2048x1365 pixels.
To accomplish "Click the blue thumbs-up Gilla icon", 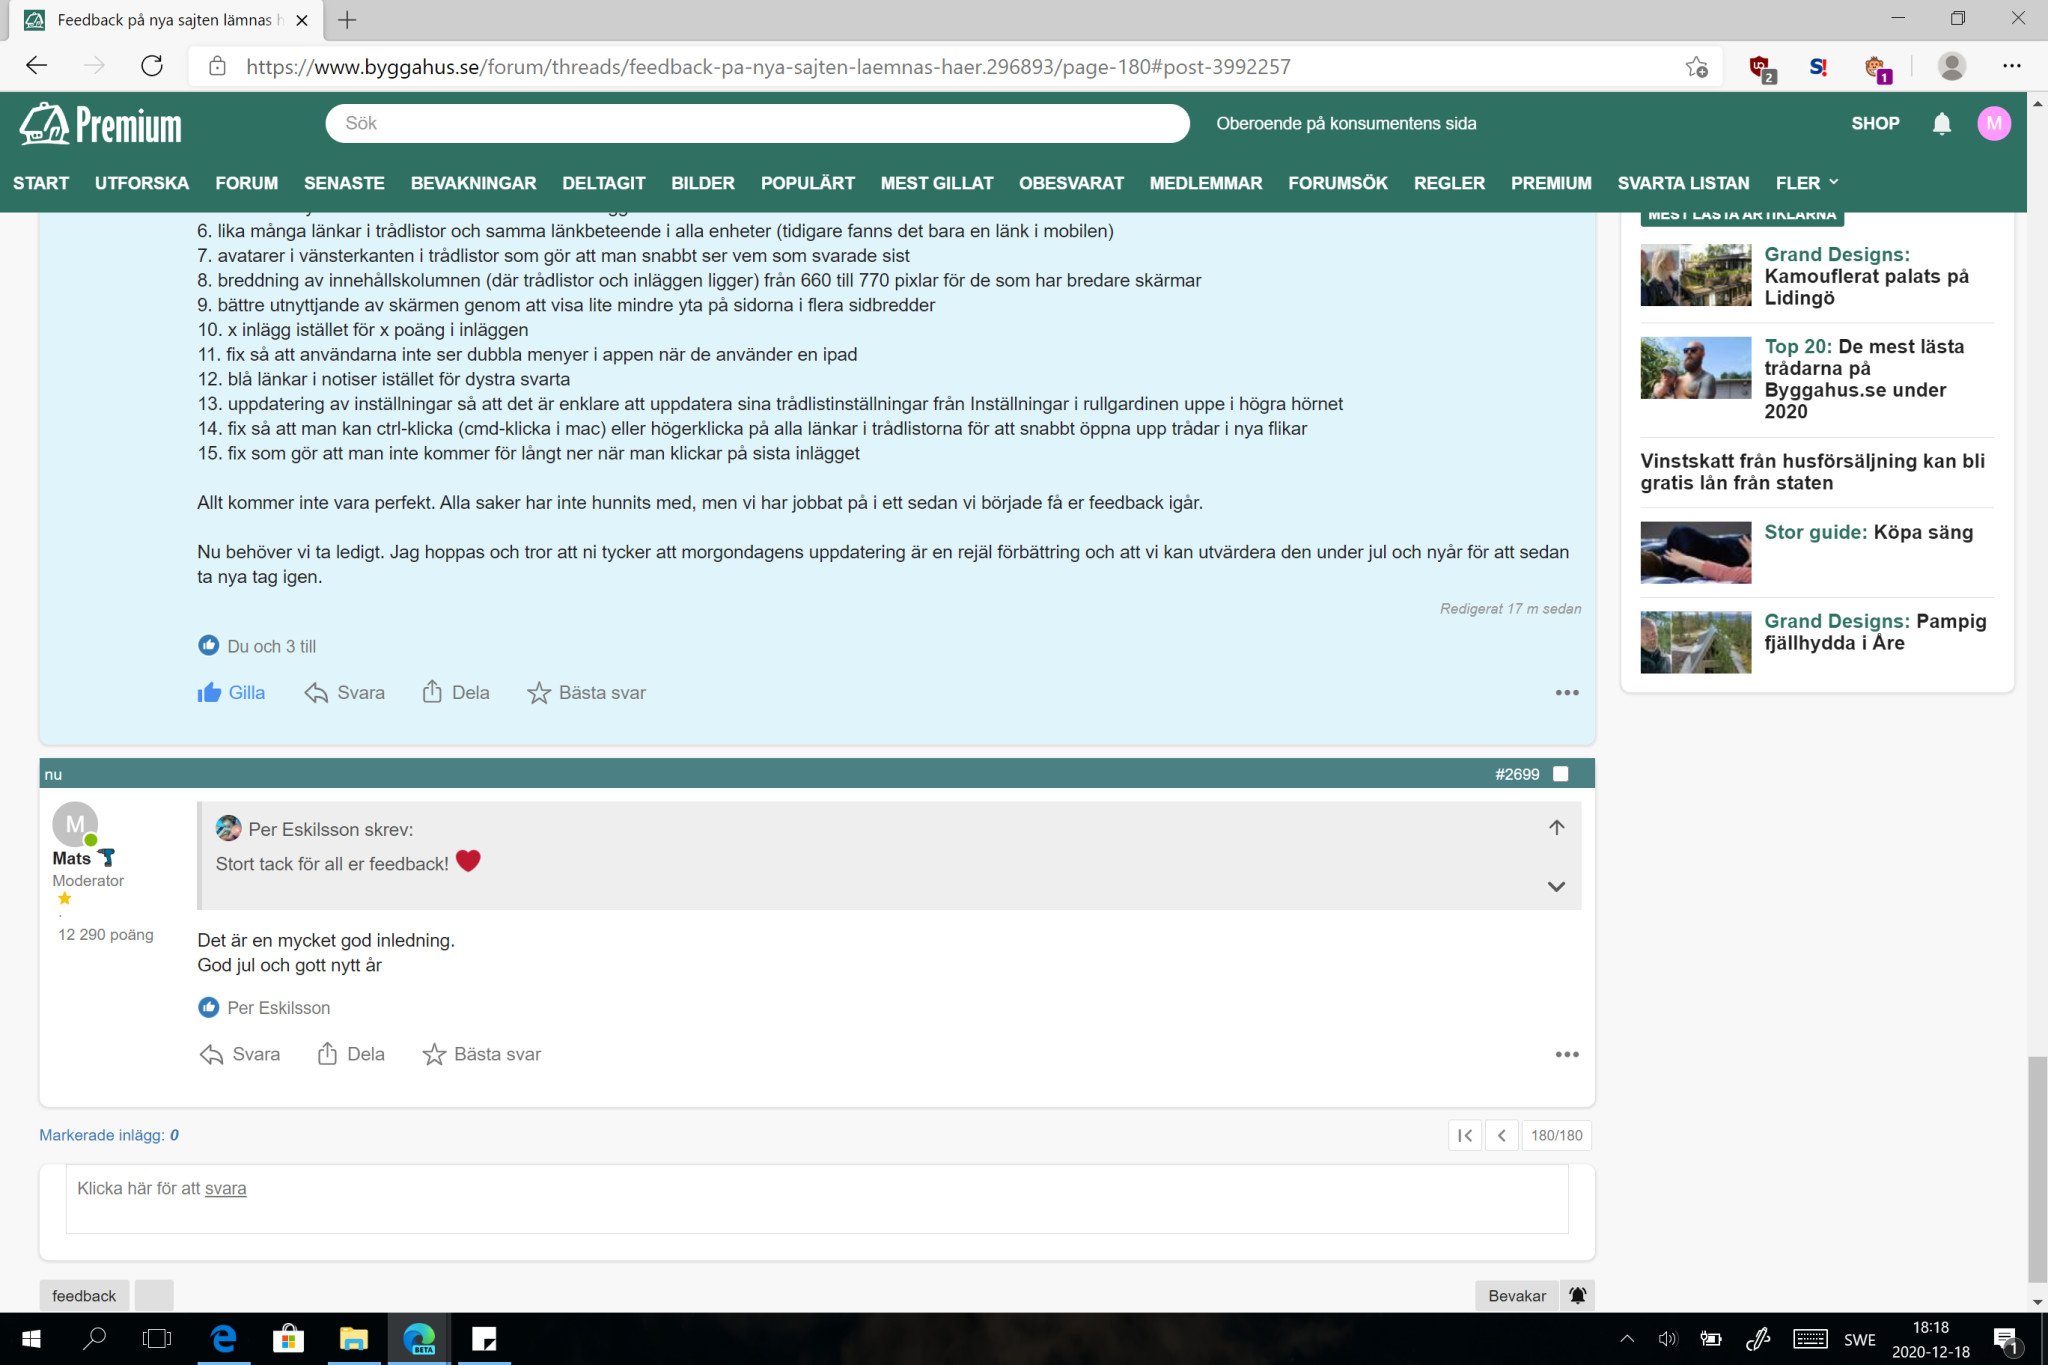I will [x=209, y=693].
